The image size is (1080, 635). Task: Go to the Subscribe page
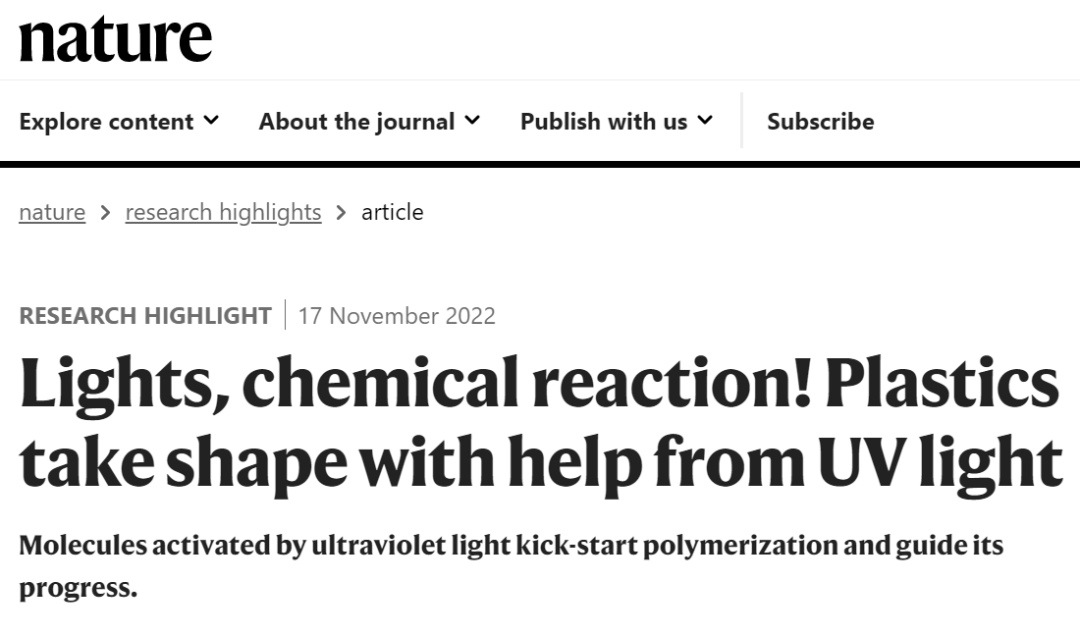click(820, 121)
